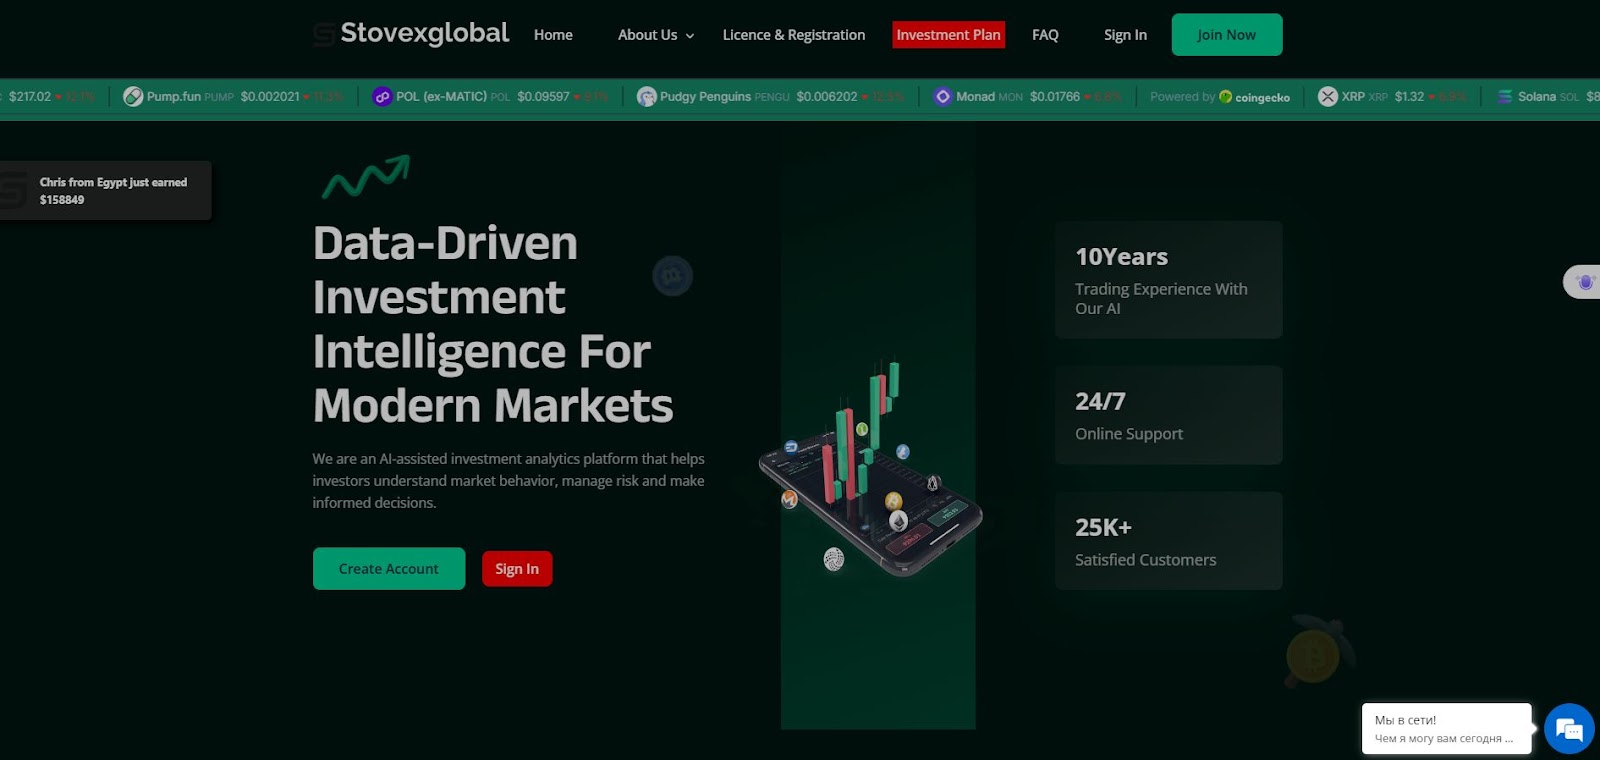The image size is (1600, 760).
Task: Click the Chris from Egypt earnings notification
Action: click(106, 190)
